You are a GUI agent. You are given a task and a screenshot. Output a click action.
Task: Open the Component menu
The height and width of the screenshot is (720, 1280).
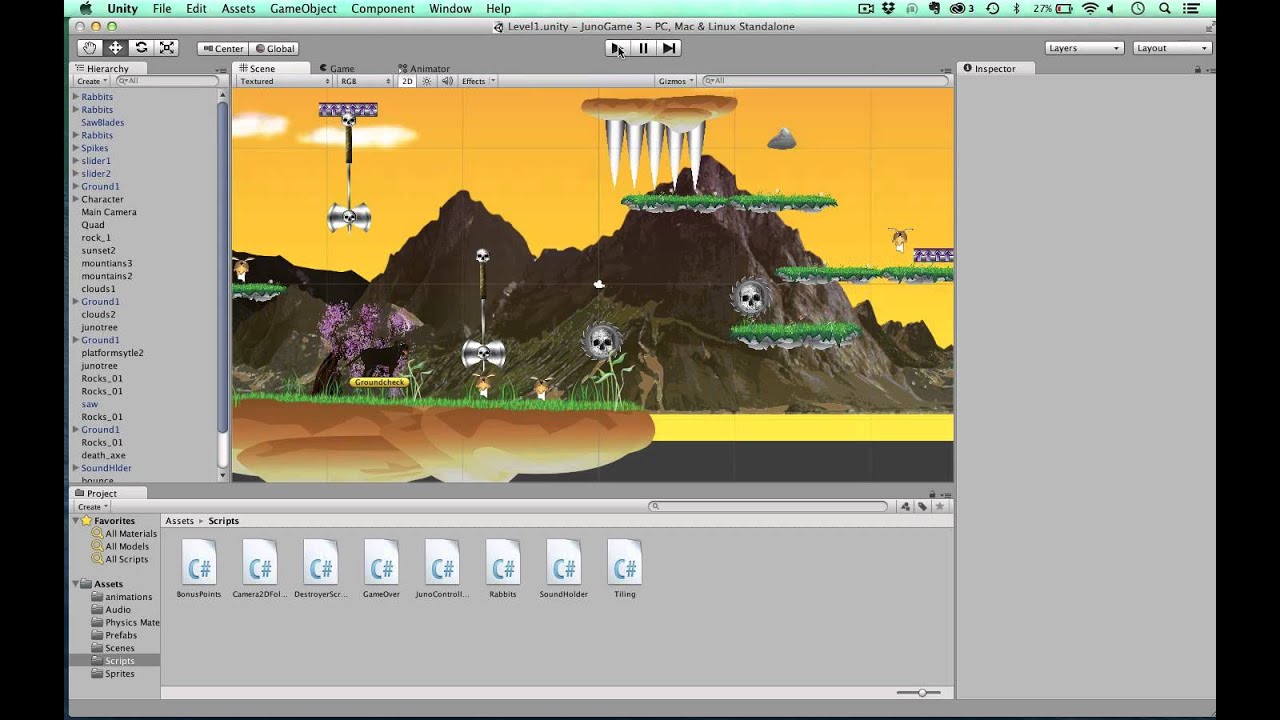click(383, 8)
